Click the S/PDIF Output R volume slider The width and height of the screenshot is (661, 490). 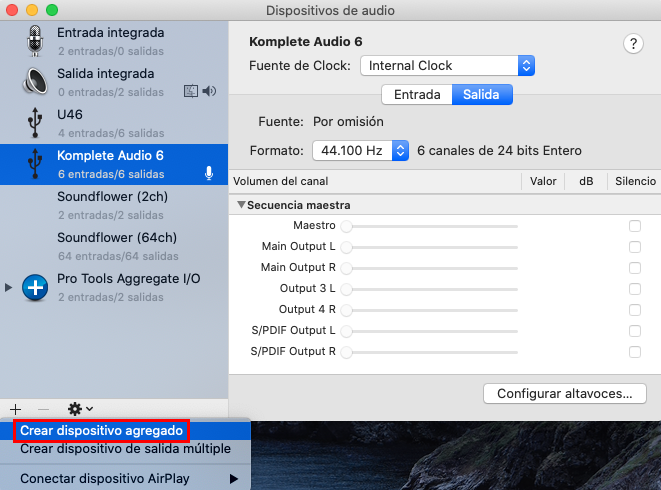(x=429, y=352)
